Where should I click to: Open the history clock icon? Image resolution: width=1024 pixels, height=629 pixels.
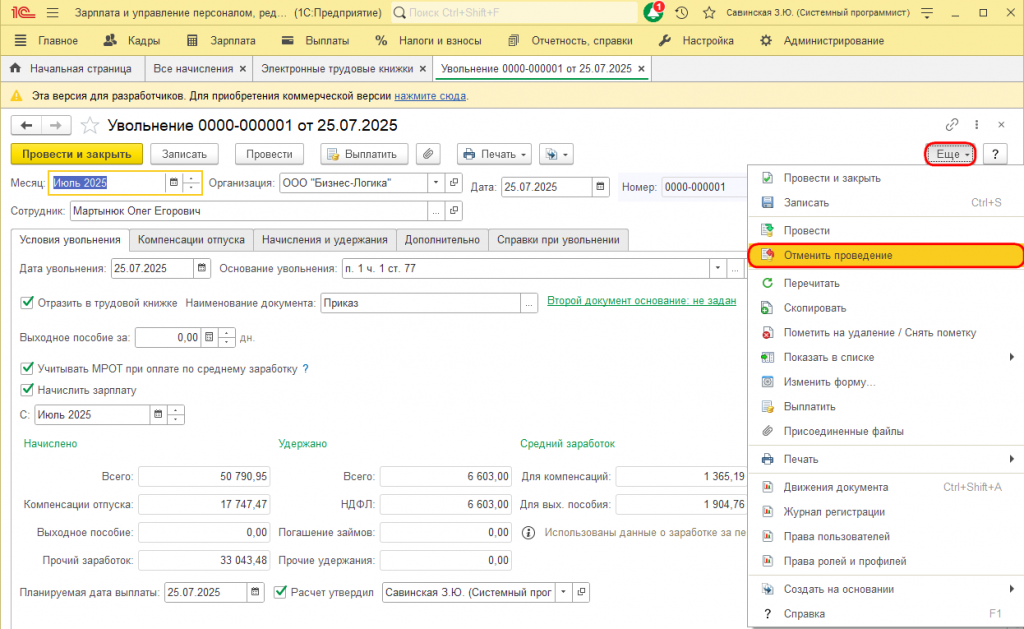point(681,12)
